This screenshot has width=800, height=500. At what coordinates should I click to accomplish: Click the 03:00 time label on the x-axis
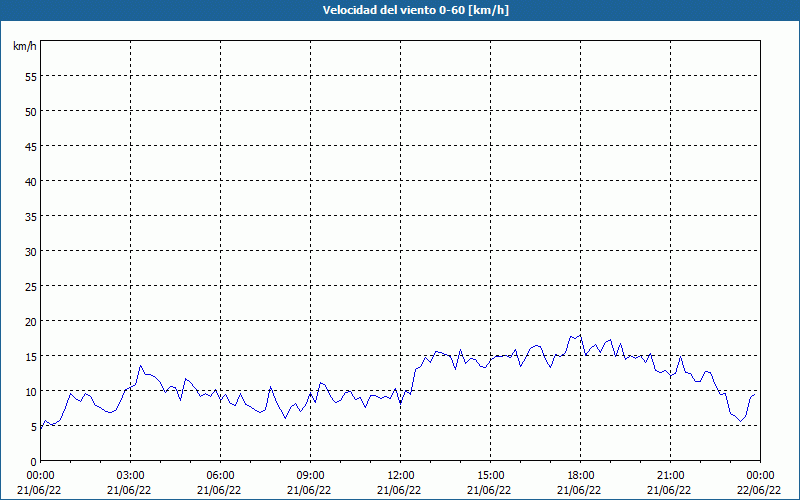(x=130, y=475)
